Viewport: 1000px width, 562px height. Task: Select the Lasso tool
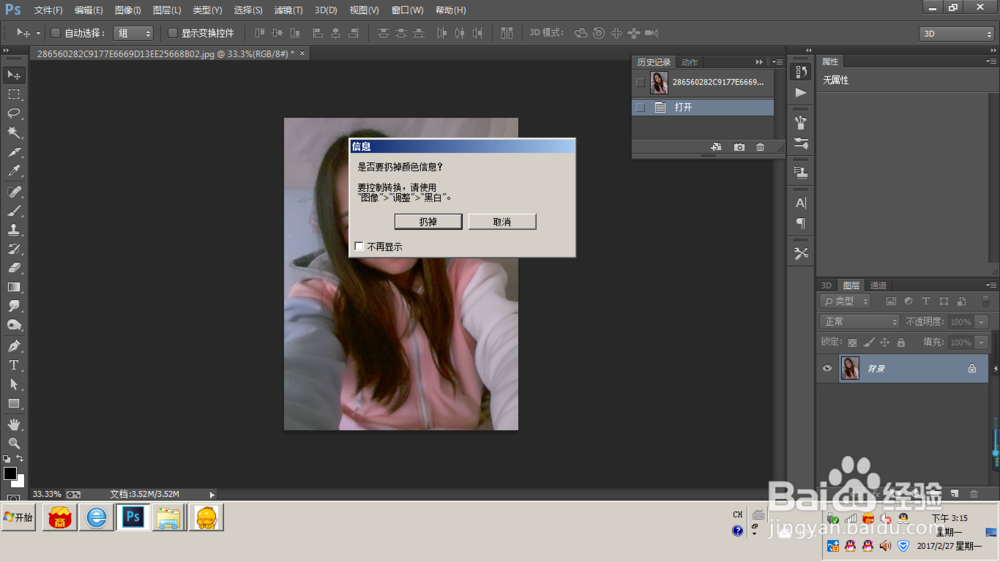coord(13,114)
